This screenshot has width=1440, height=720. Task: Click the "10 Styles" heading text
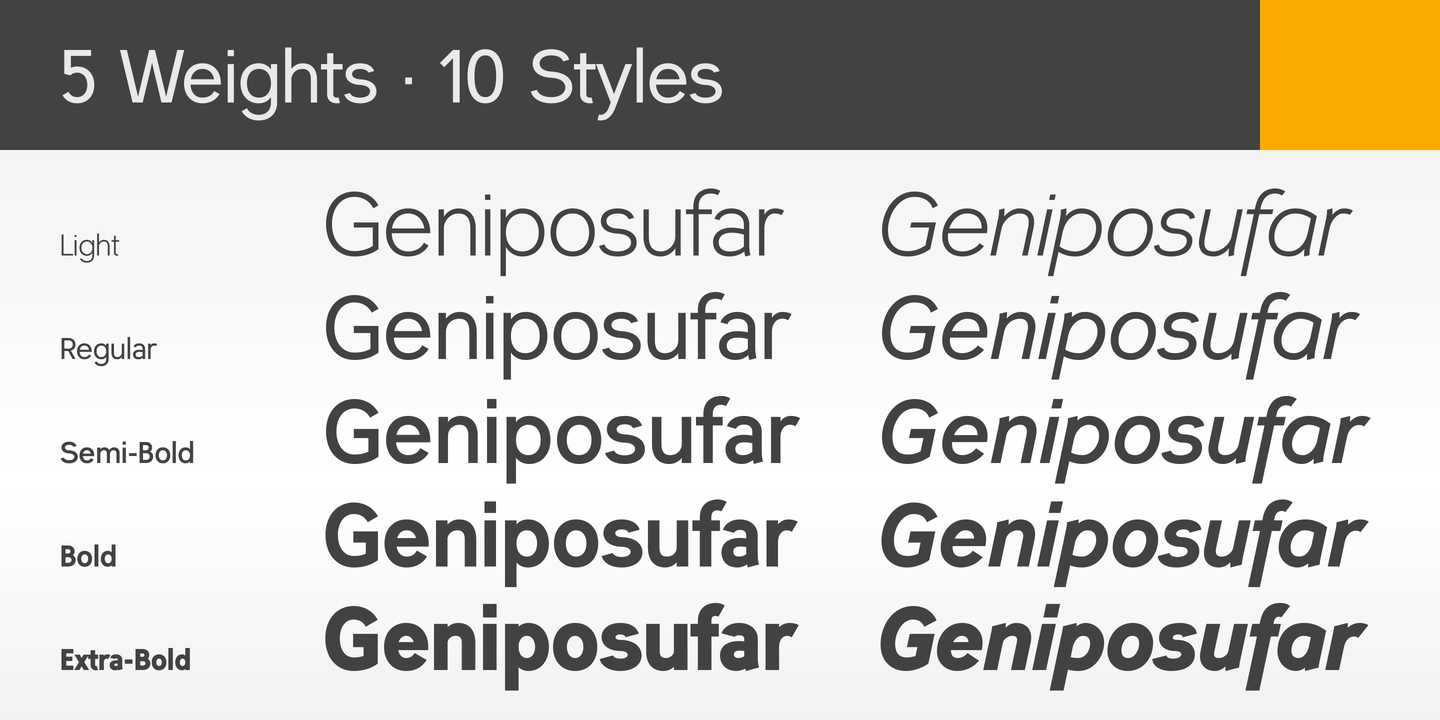[x=580, y=77]
